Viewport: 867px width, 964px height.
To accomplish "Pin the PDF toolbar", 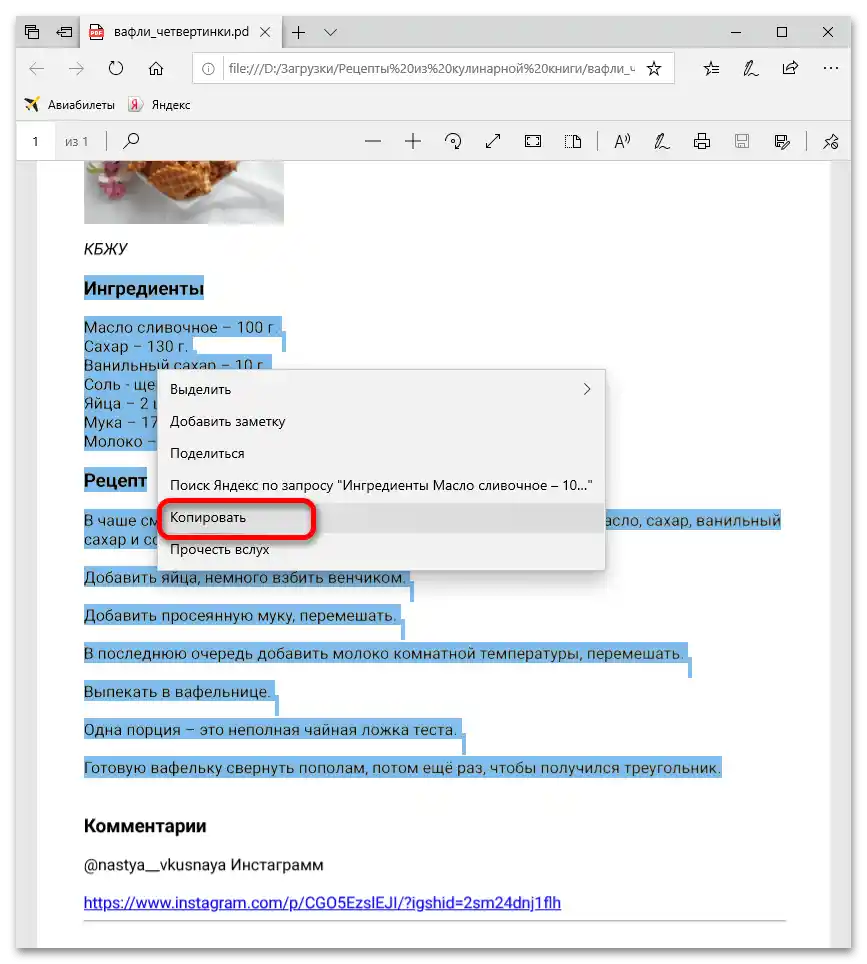I will click(831, 141).
